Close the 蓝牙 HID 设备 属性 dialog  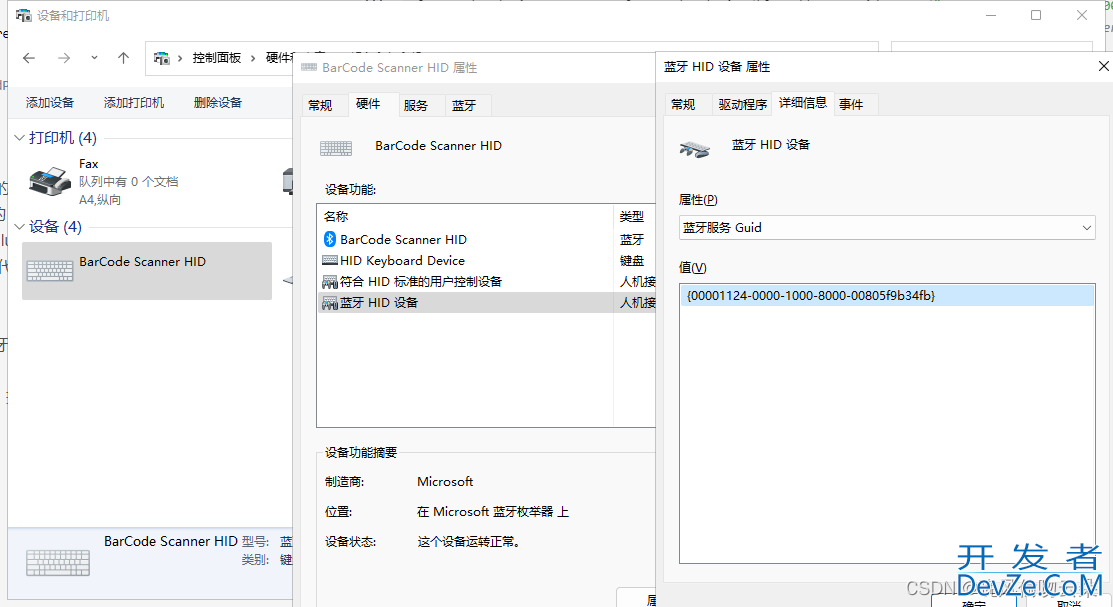coord(1103,66)
